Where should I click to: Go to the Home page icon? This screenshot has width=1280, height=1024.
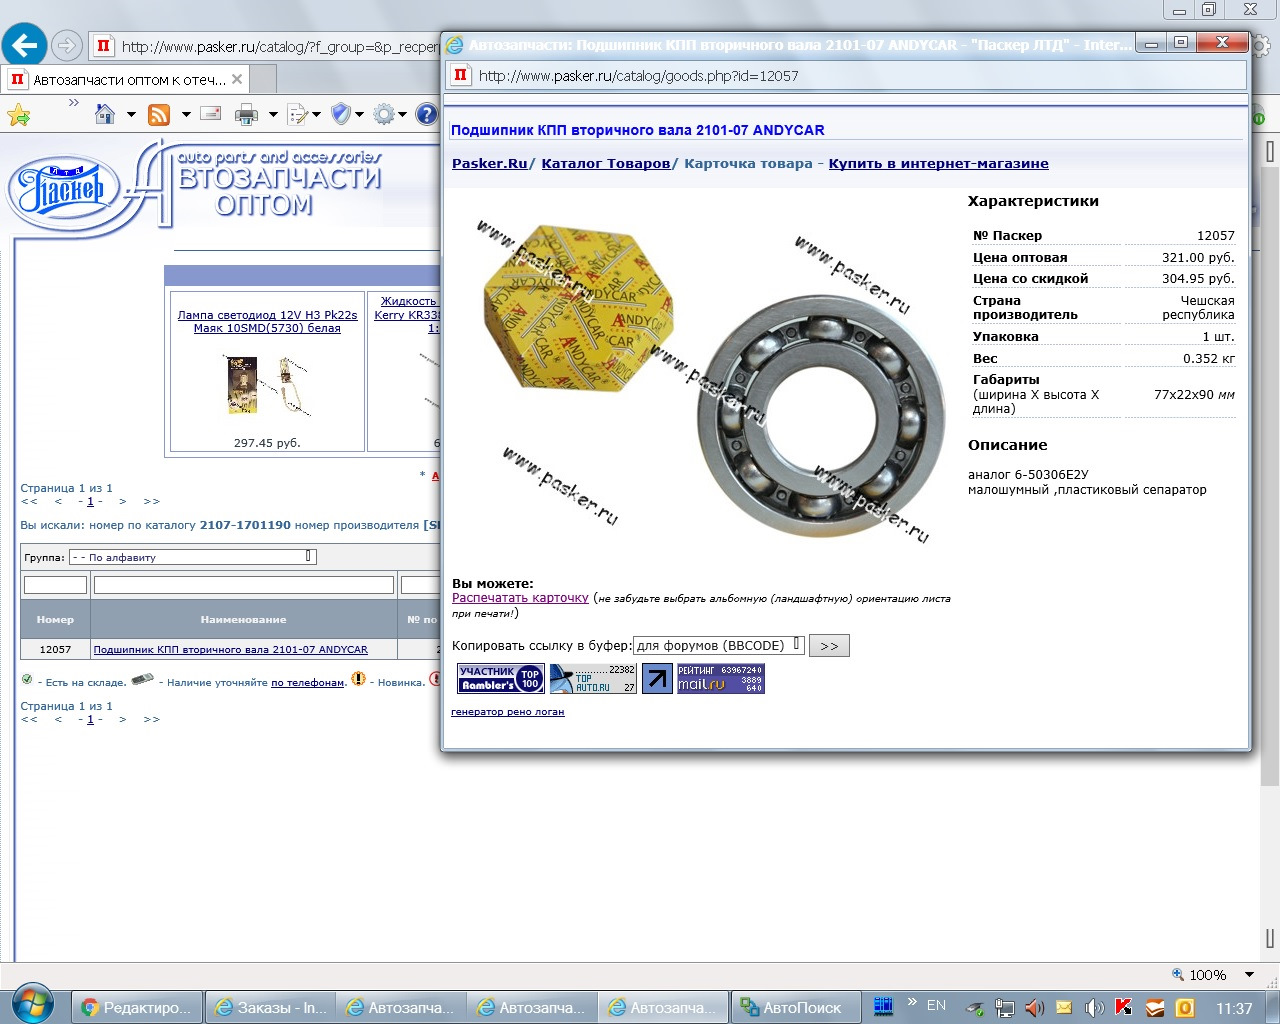point(105,115)
